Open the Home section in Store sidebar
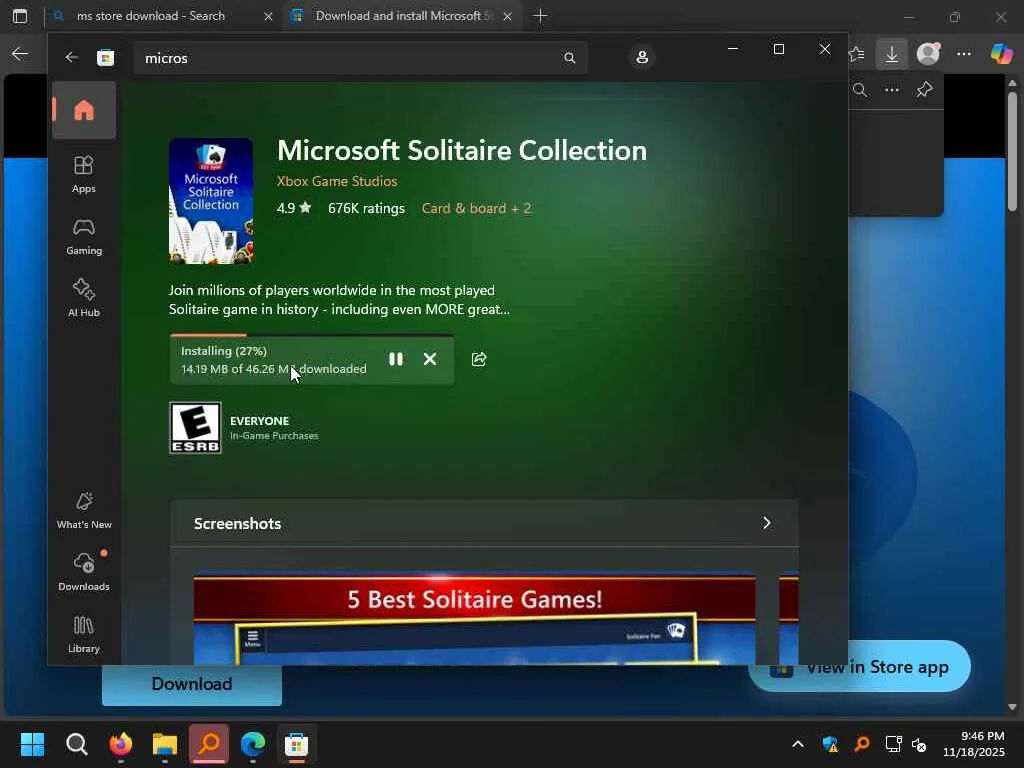The image size is (1024, 768). (x=84, y=110)
